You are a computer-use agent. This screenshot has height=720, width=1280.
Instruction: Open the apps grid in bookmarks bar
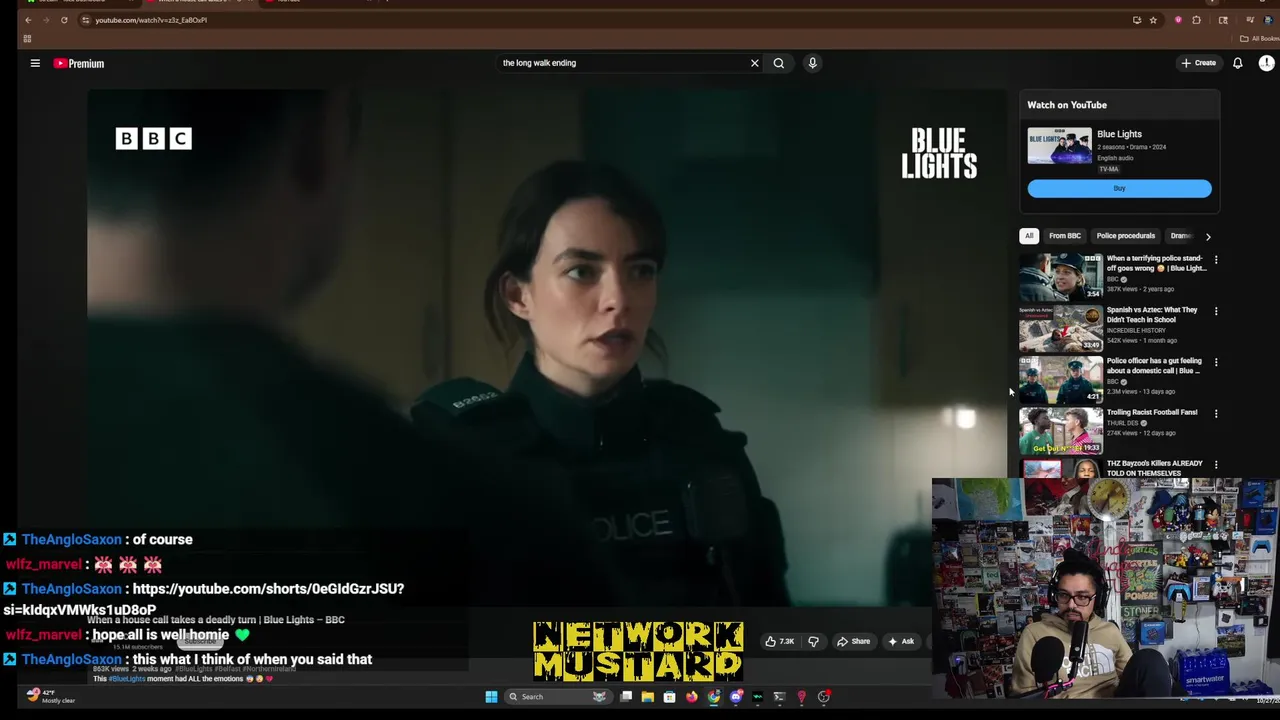[27, 39]
